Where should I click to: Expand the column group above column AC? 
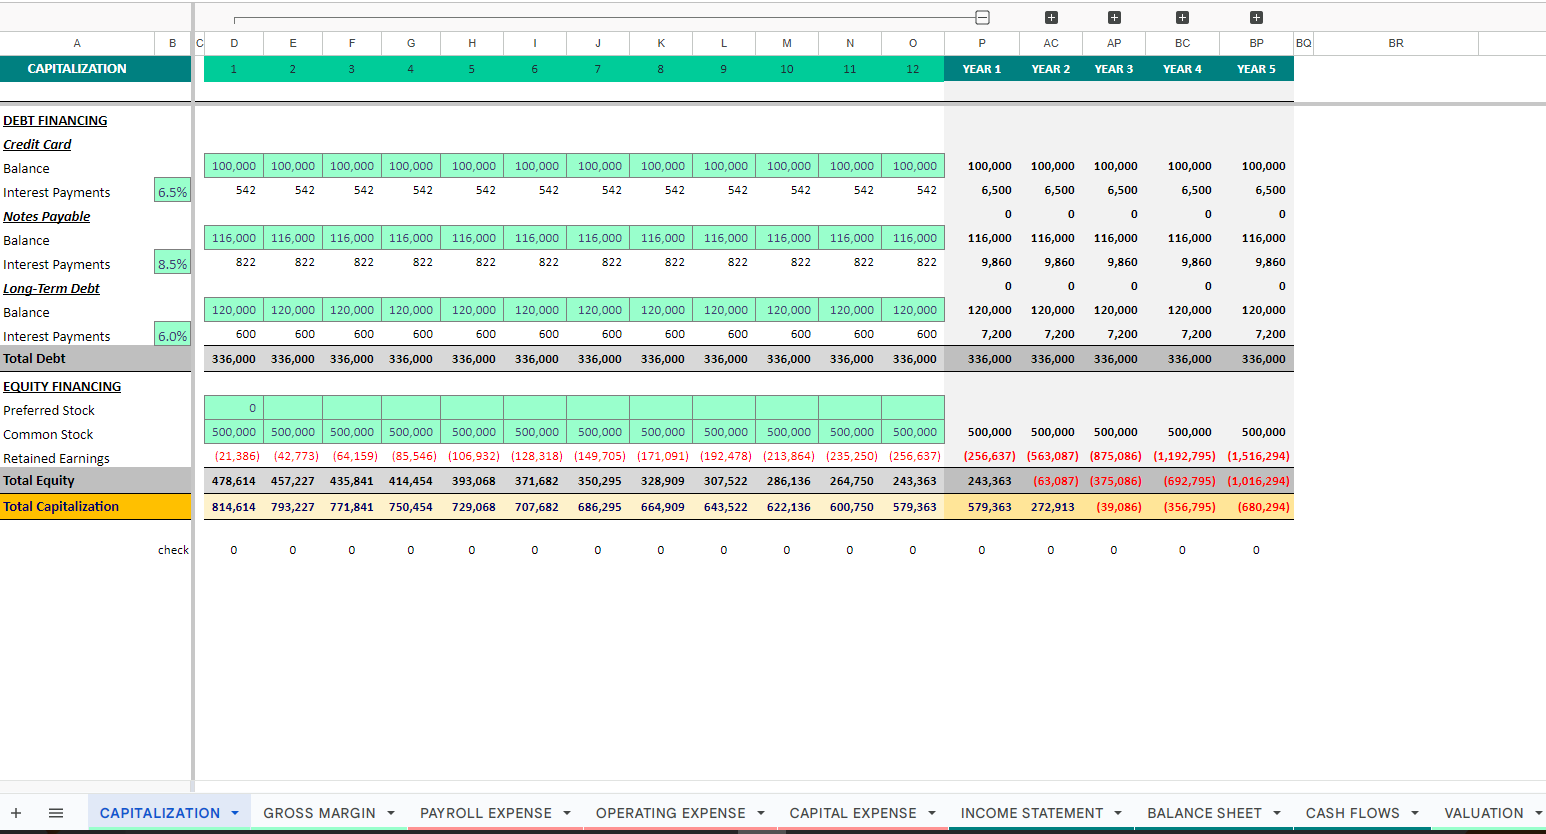pyautogui.click(x=1051, y=17)
